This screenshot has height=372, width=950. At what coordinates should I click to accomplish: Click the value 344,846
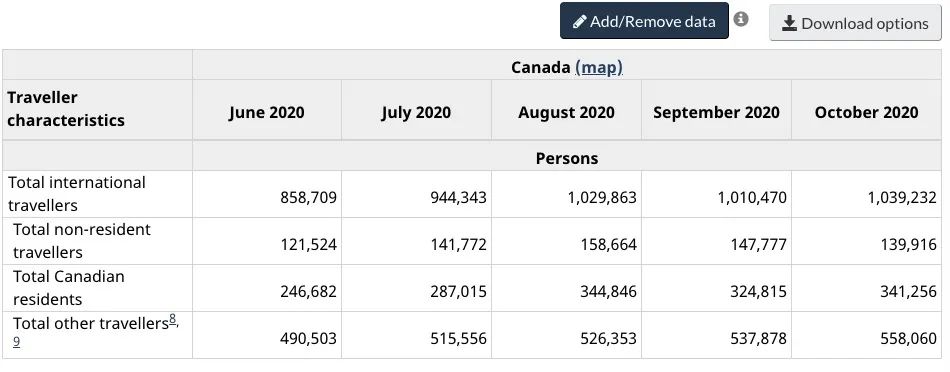pyautogui.click(x=609, y=291)
